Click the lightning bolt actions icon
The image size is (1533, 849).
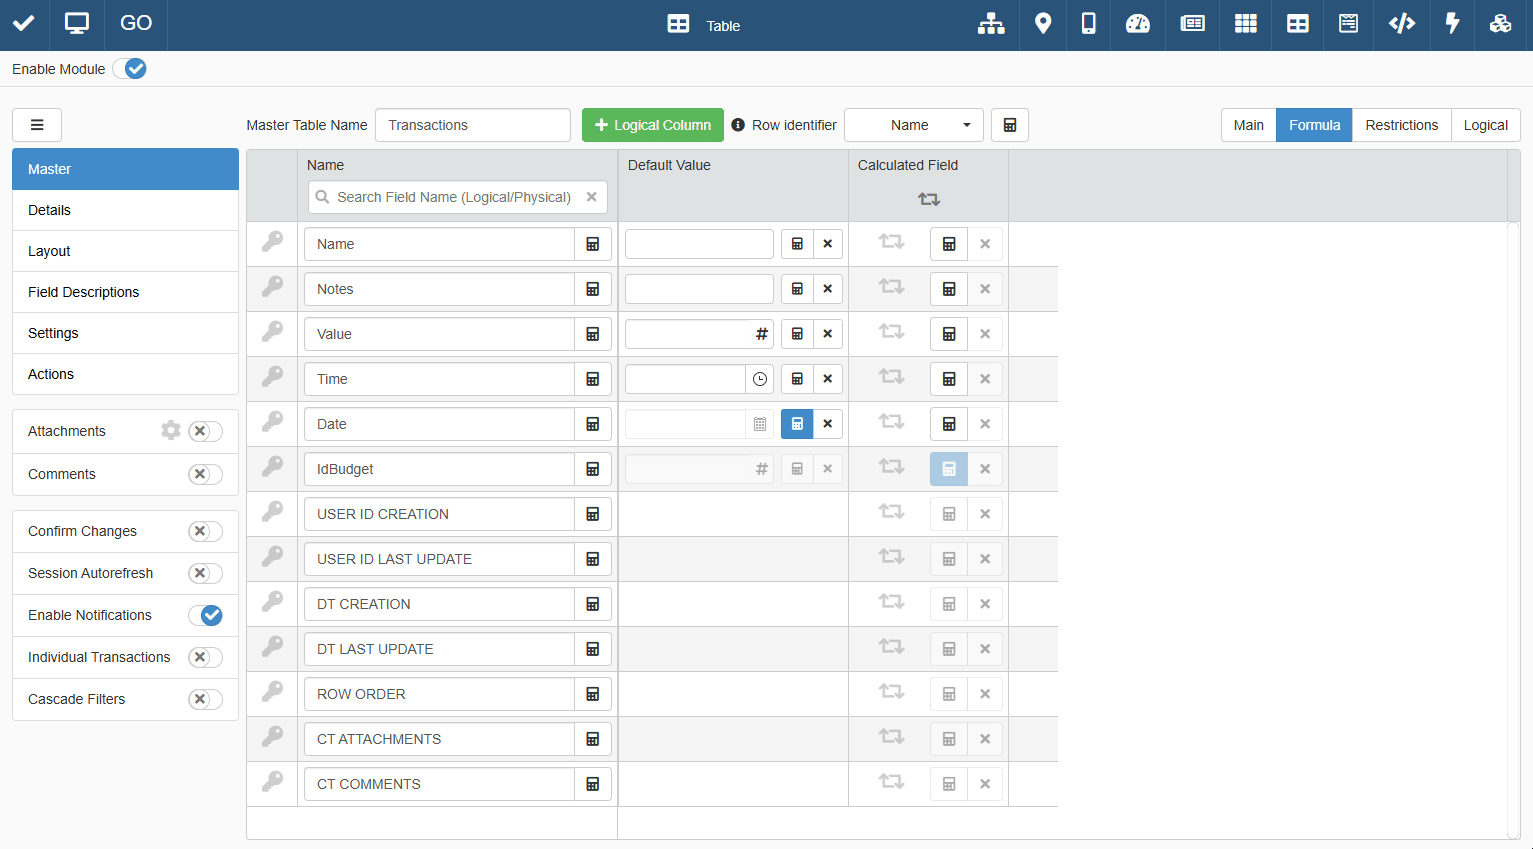[1453, 24]
